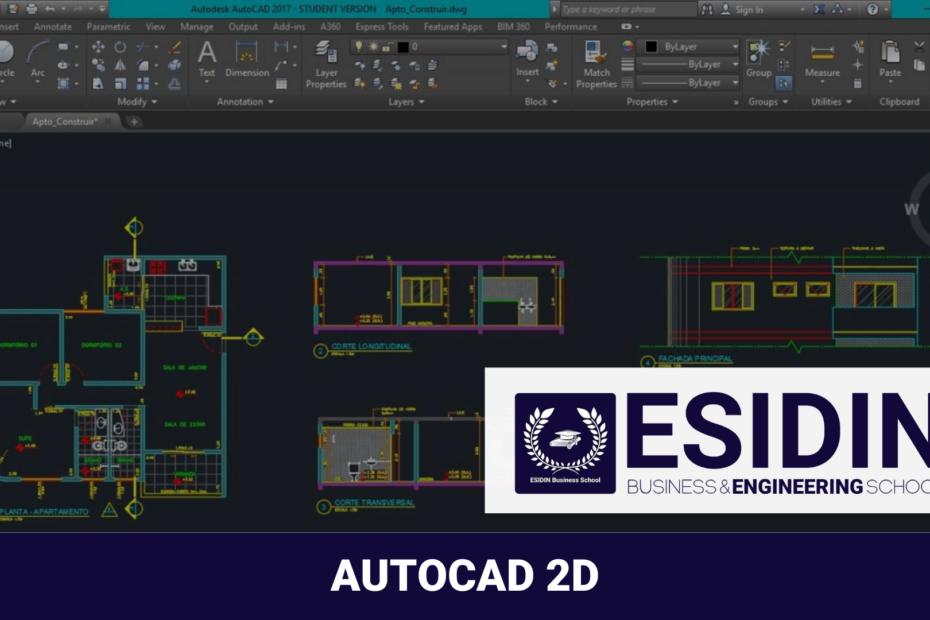Toggle the layer light bulb in layer dropdown
The width and height of the screenshot is (930, 620).
(359, 44)
